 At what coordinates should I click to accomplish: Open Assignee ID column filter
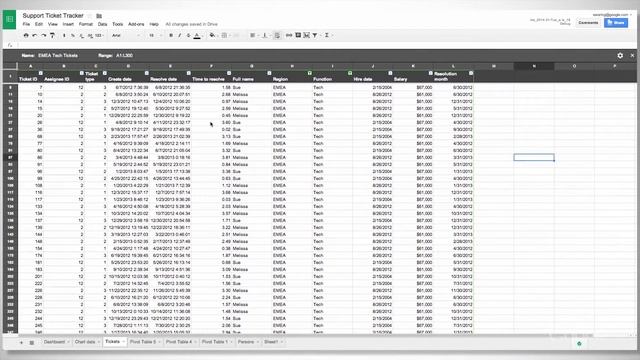pos(82,73)
